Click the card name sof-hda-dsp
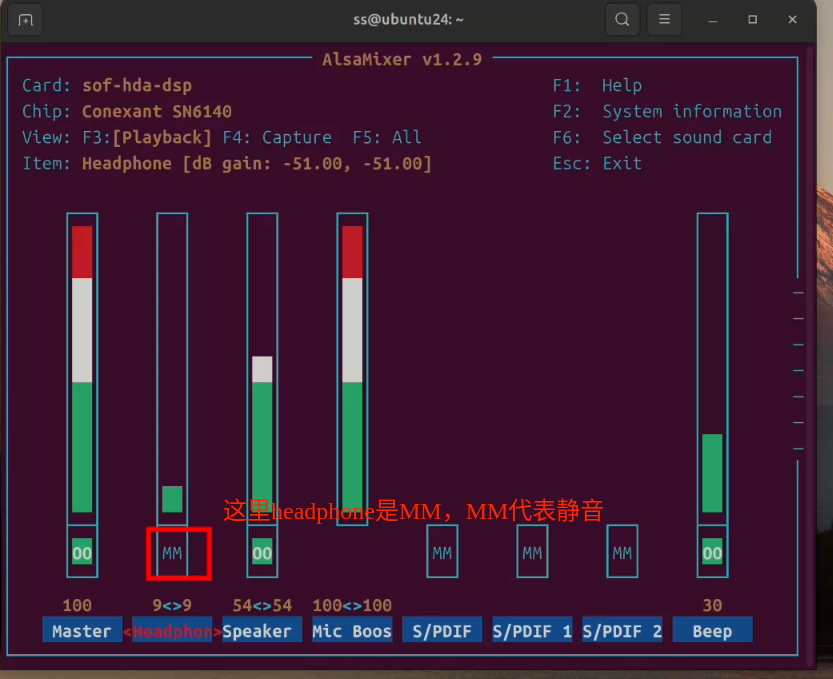Screen dimensions: 833x679 (137, 86)
